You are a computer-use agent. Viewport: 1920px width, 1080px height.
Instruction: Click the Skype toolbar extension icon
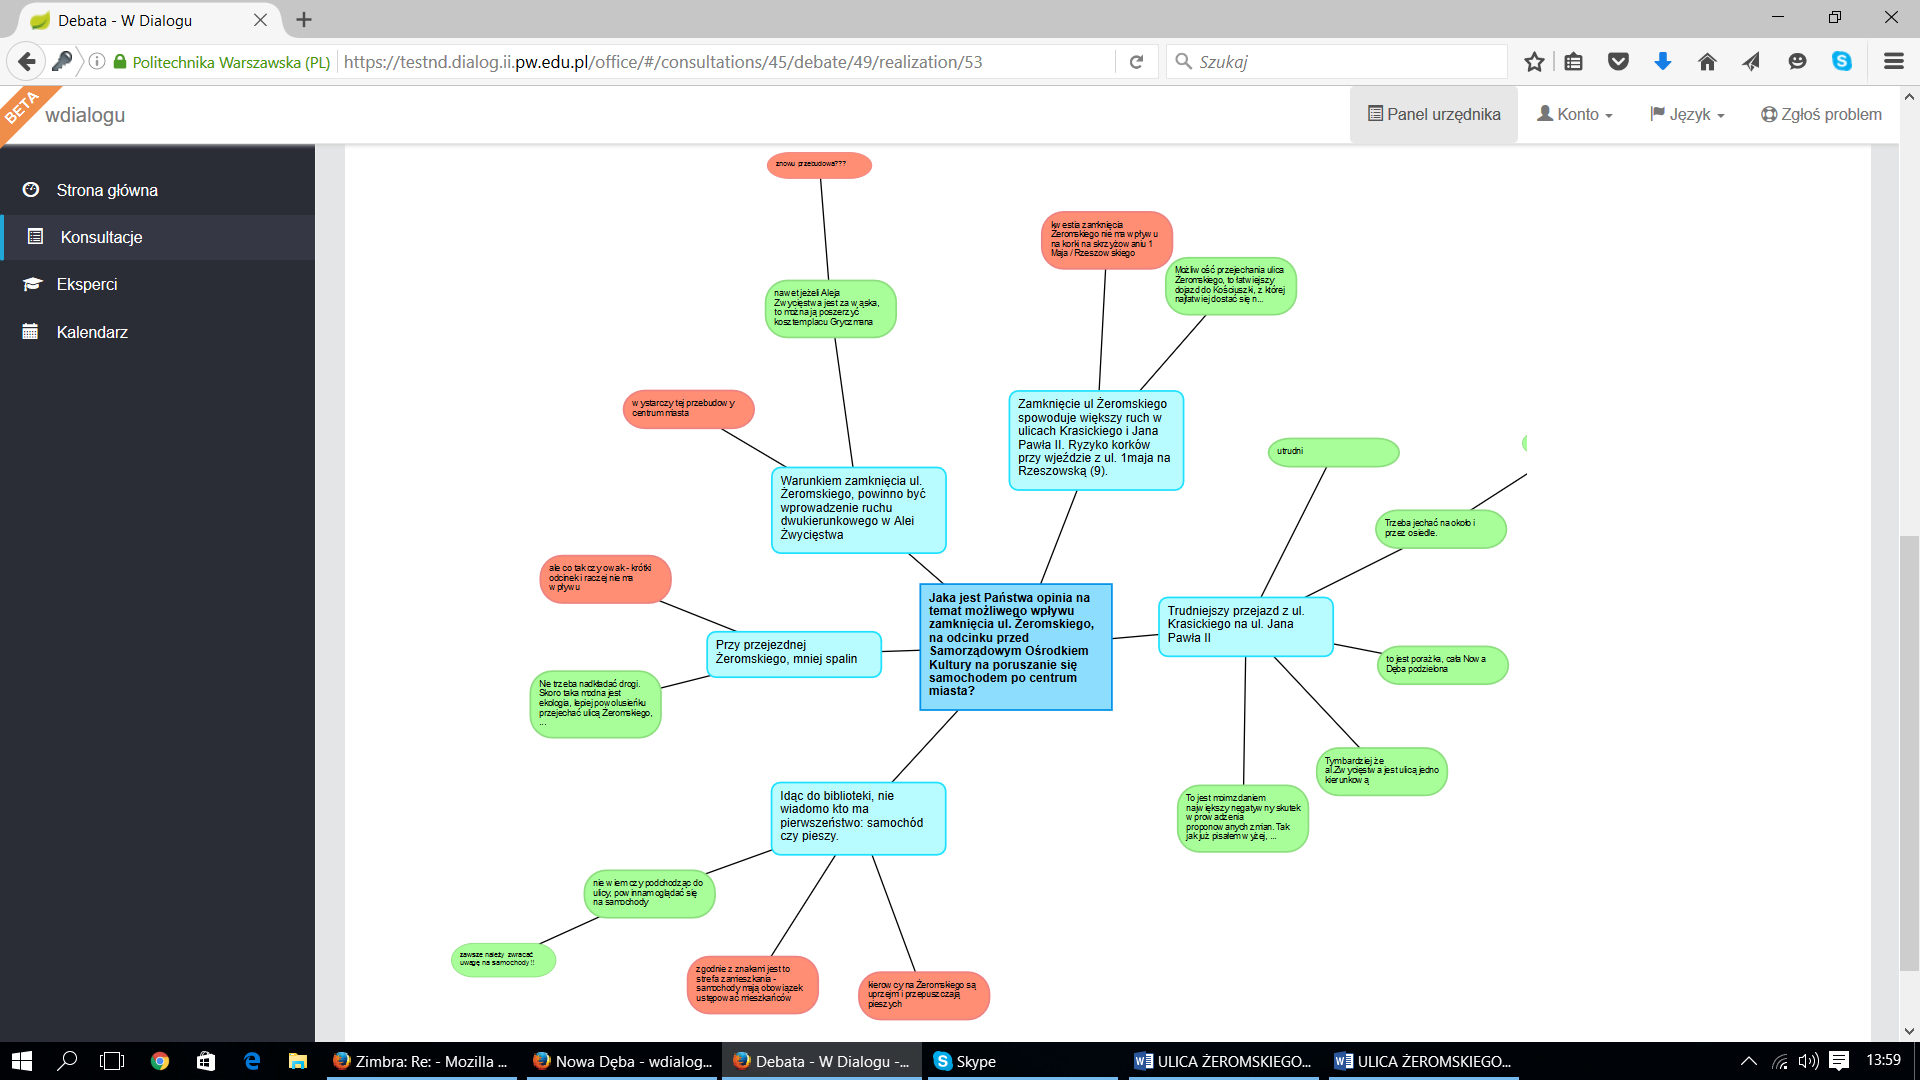(1841, 62)
